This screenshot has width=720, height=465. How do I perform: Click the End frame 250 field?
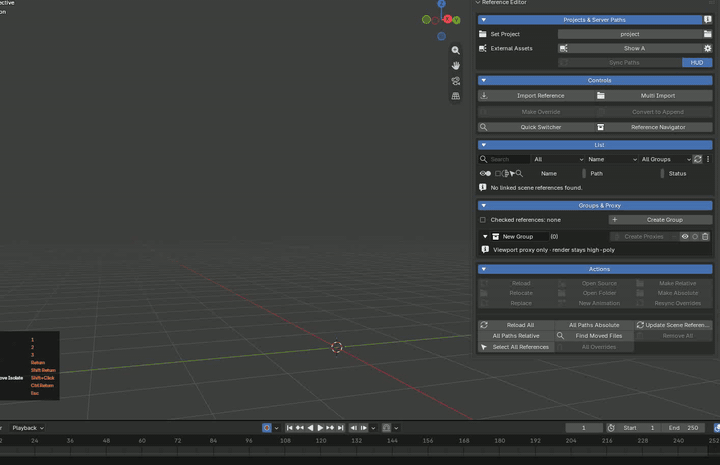click(x=683, y=428)
